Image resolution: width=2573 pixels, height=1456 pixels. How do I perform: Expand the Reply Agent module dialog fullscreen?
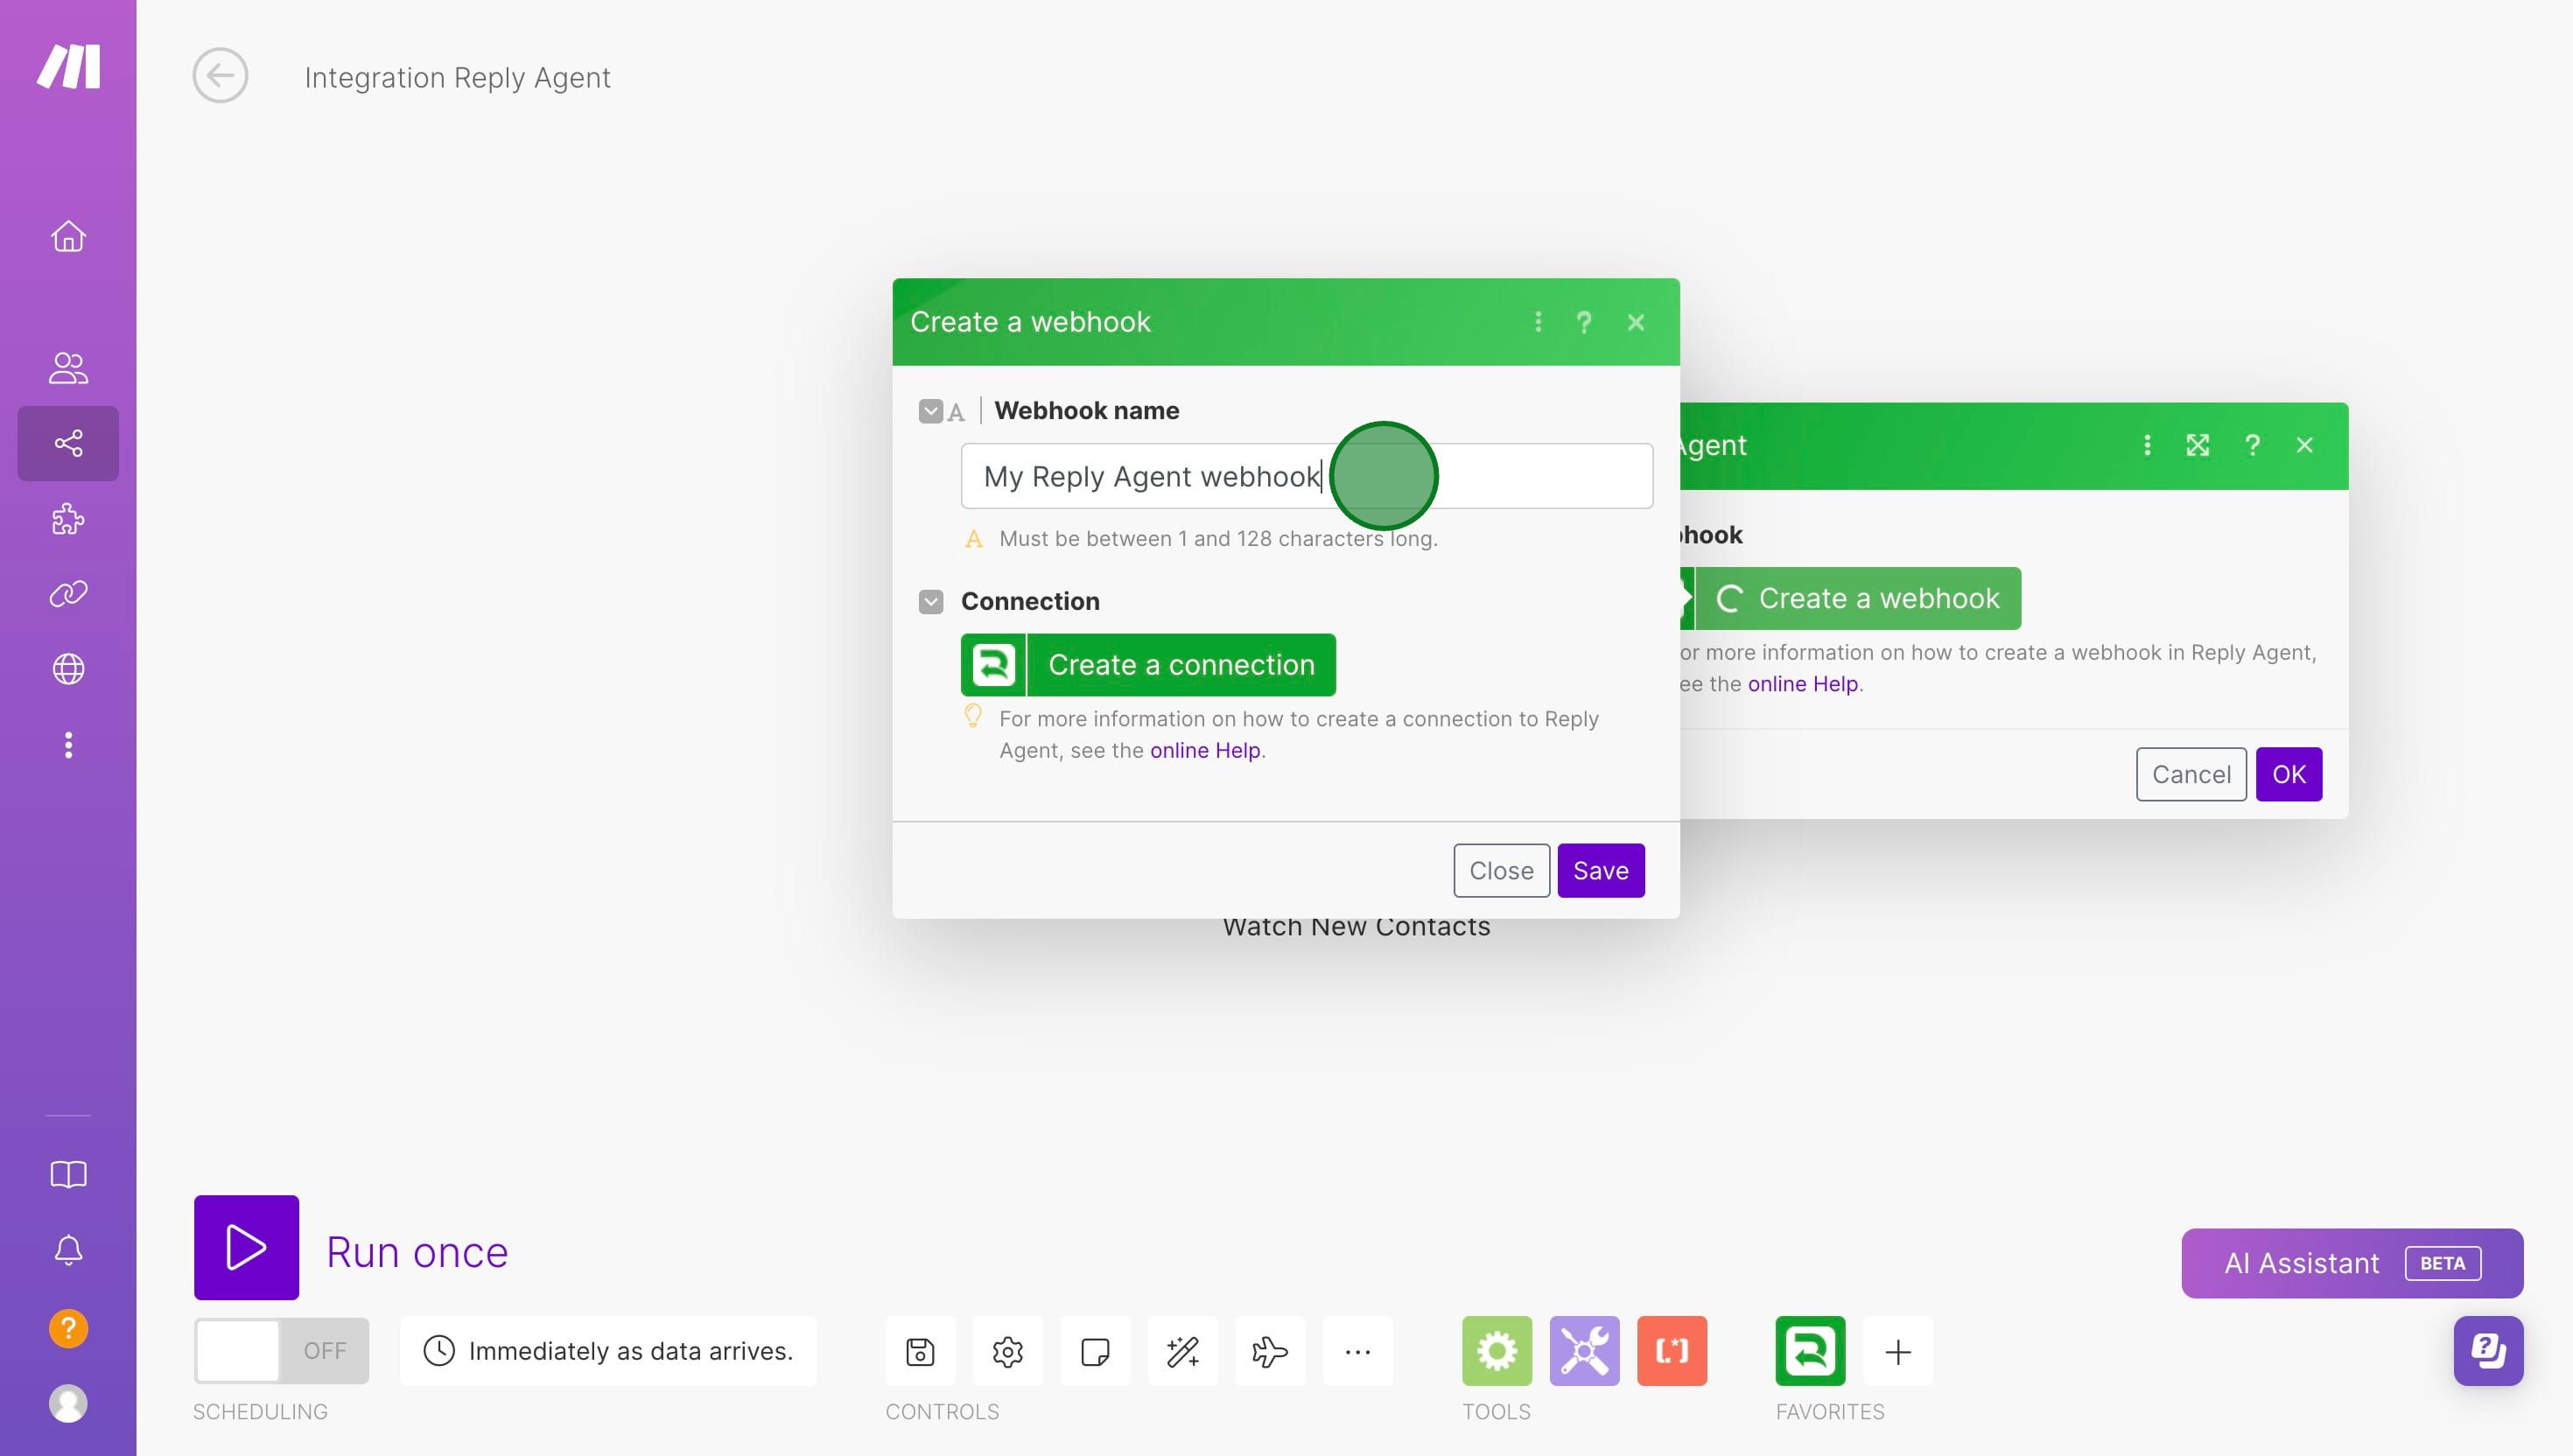pos(2197,445)
